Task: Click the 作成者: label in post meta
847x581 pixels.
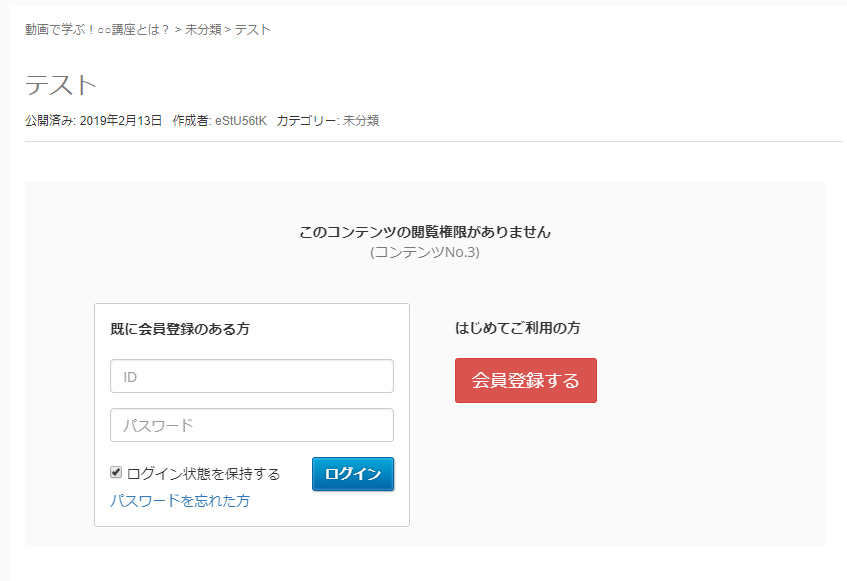Action: [x=192, y=121]
